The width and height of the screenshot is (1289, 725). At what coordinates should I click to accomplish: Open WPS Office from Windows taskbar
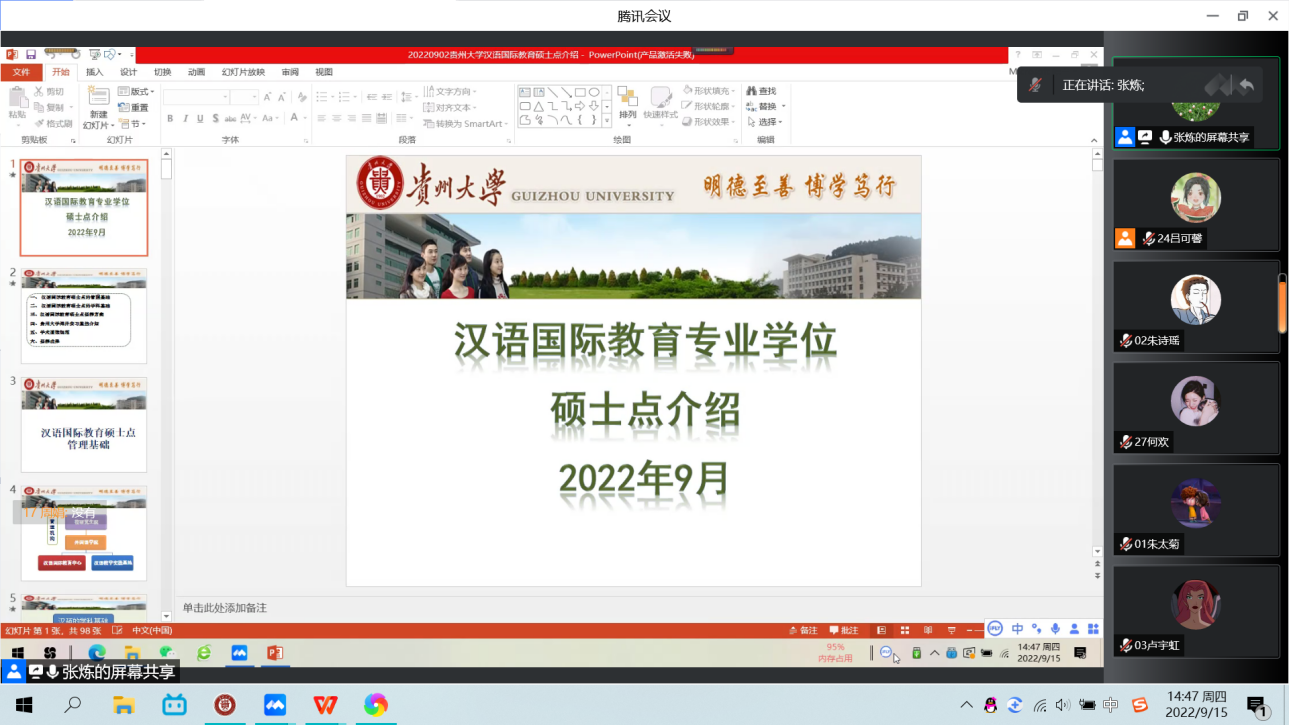coord(325,705)
